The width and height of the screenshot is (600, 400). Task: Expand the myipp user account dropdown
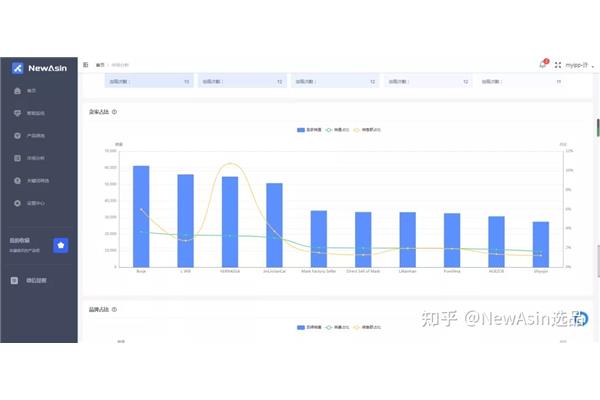[x=580, y=65]
